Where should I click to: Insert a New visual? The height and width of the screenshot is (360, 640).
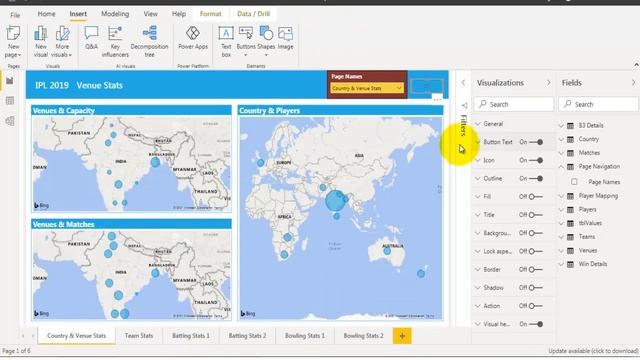(x=41, y=41)
